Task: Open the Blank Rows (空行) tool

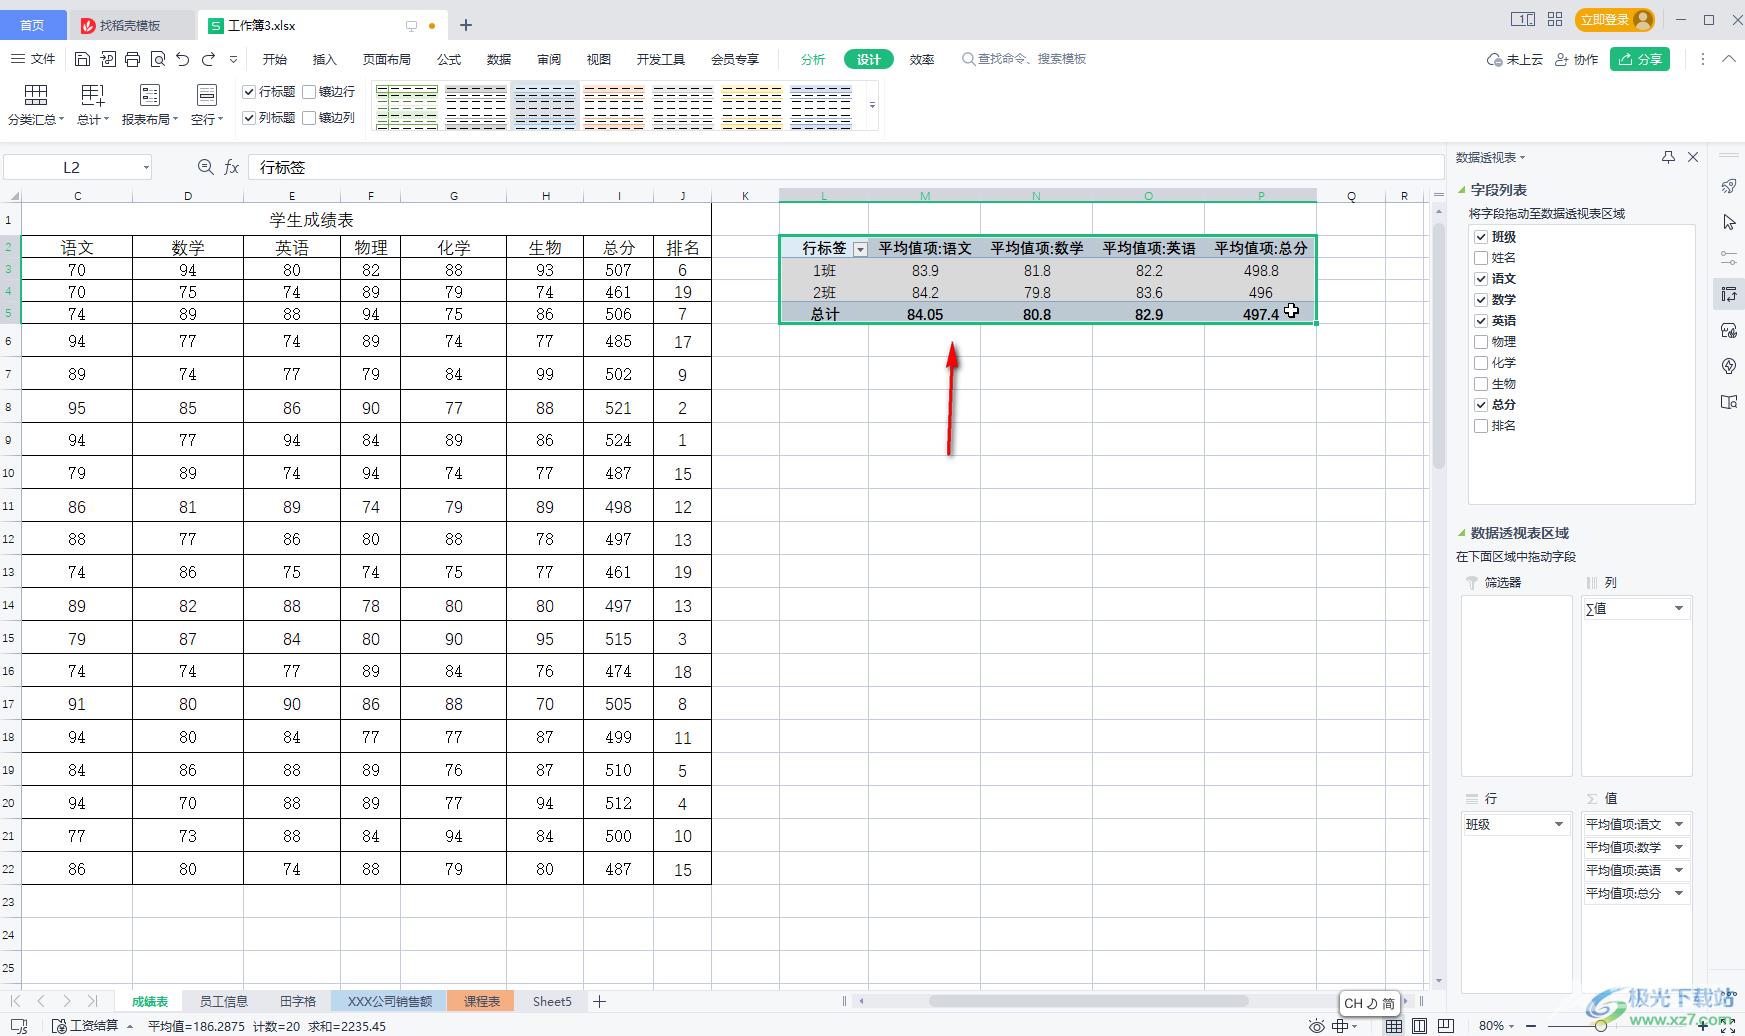Action: [x=207, y=105]
